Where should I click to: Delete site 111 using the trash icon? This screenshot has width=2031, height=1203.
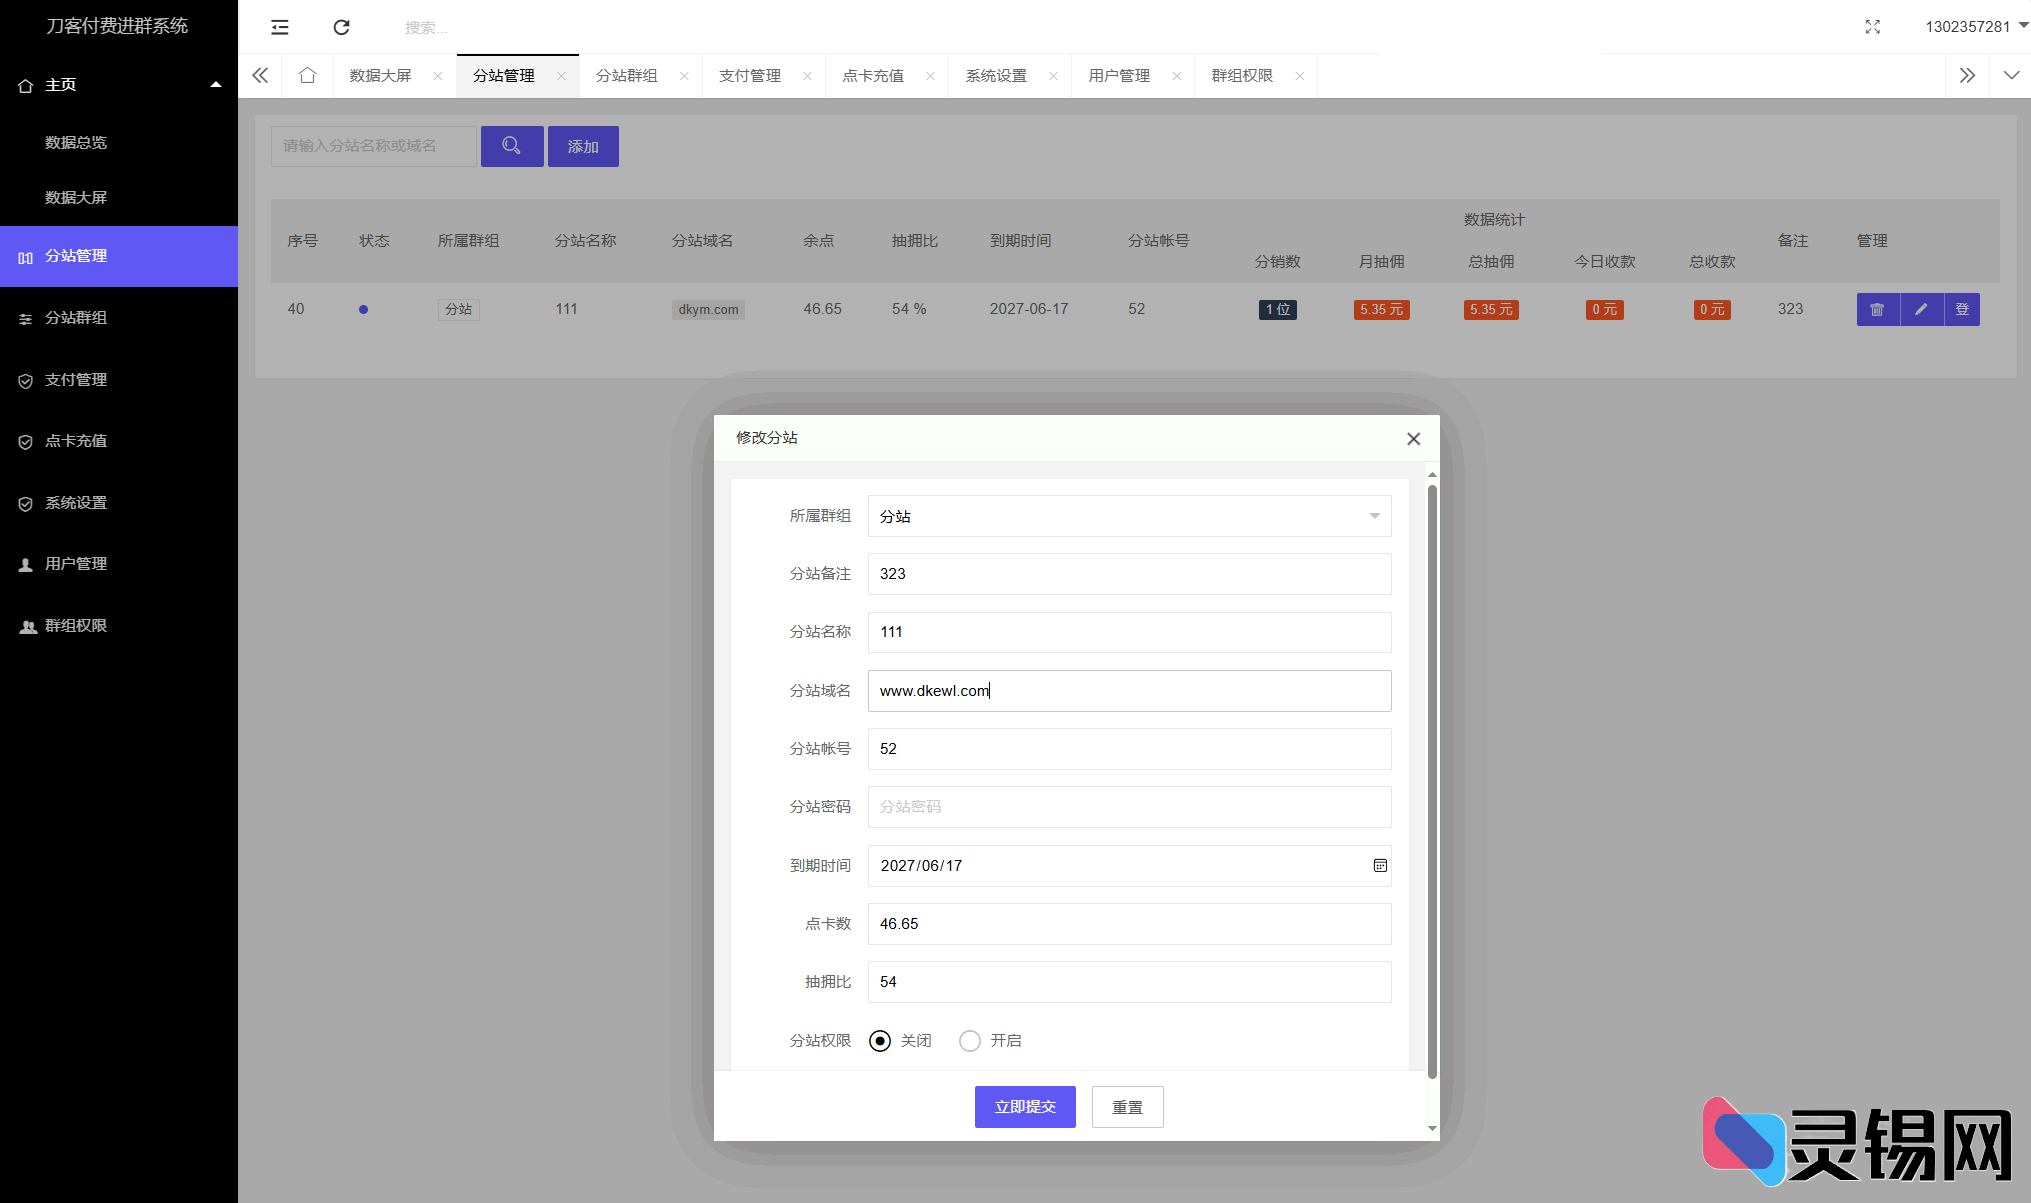point(1877,309)
